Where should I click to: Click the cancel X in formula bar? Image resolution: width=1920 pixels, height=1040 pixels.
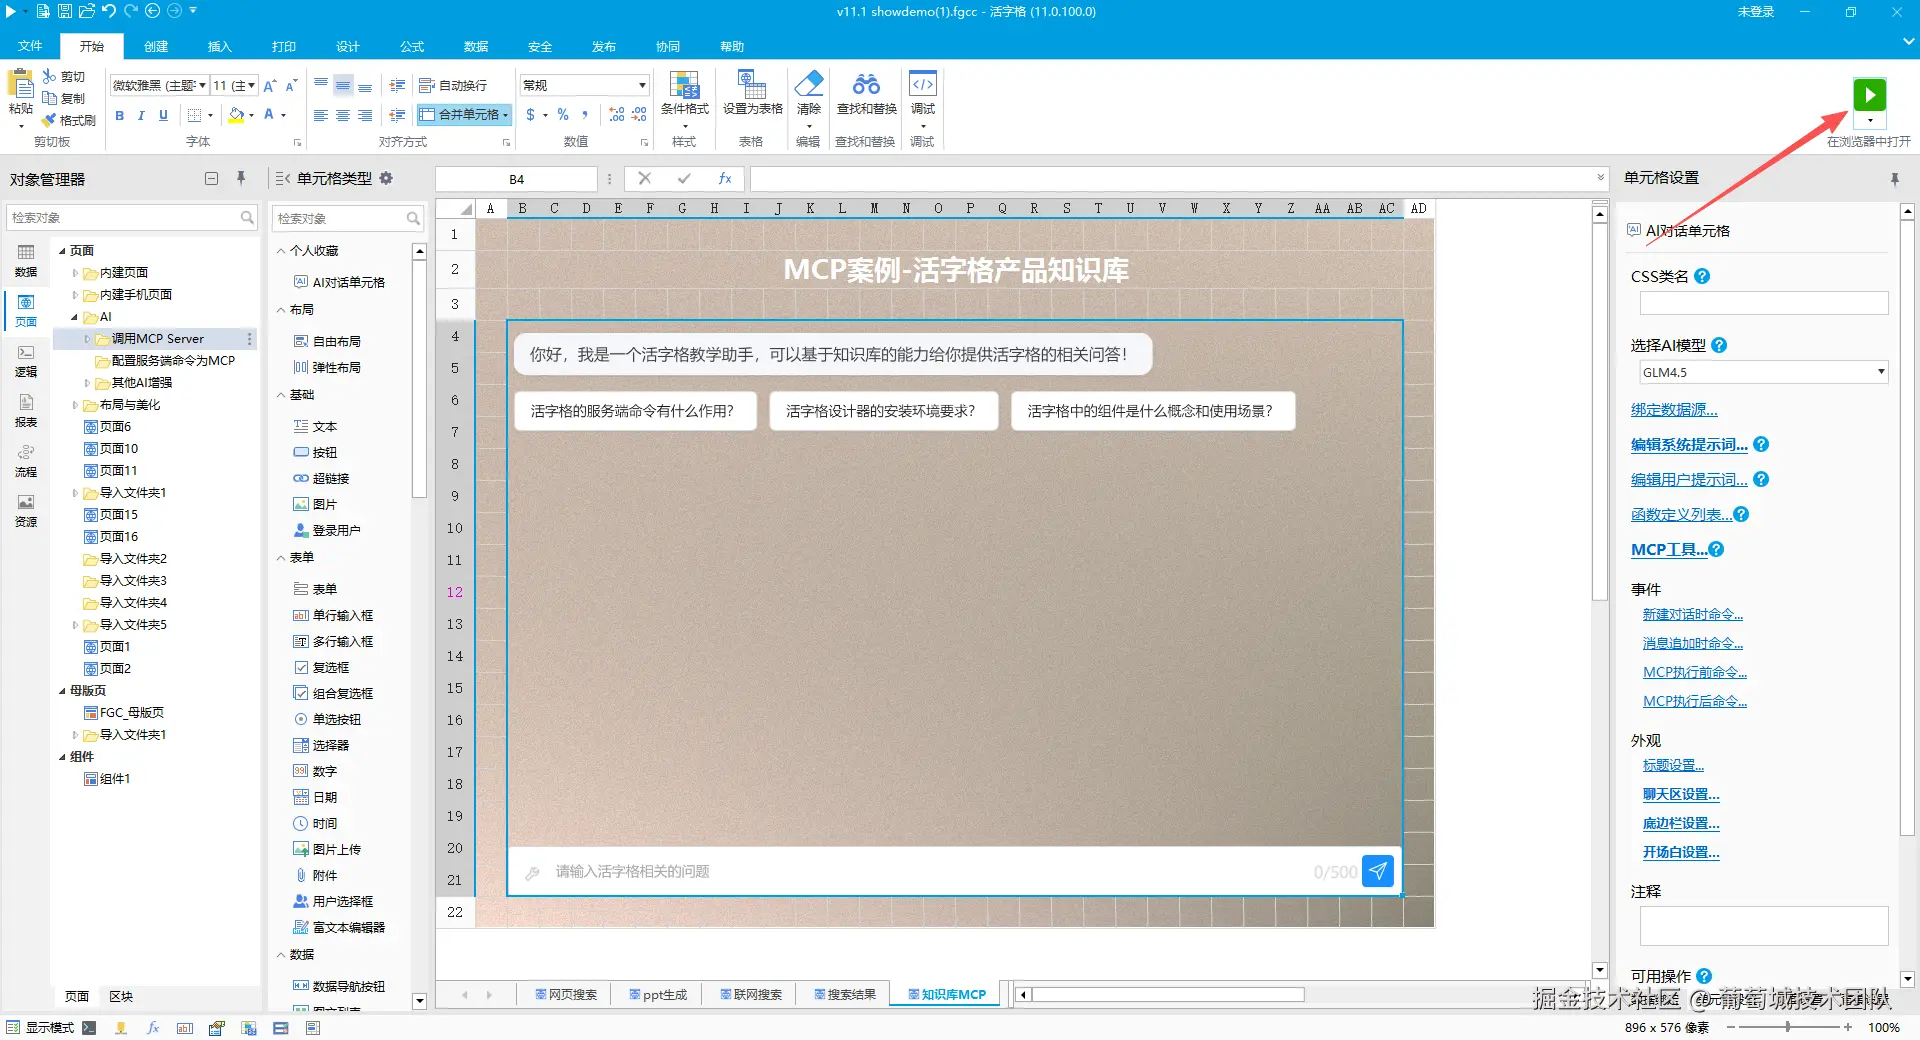tap(645, 179)
